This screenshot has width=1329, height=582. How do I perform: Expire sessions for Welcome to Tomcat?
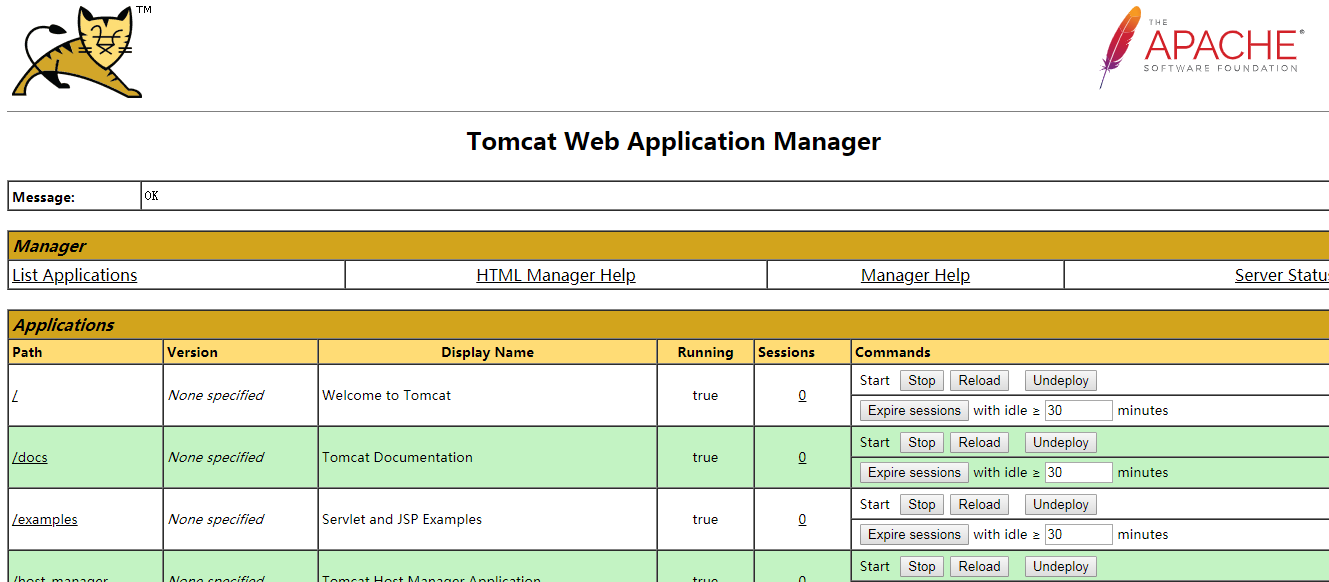pyautogui.click(x=914, y=410)
